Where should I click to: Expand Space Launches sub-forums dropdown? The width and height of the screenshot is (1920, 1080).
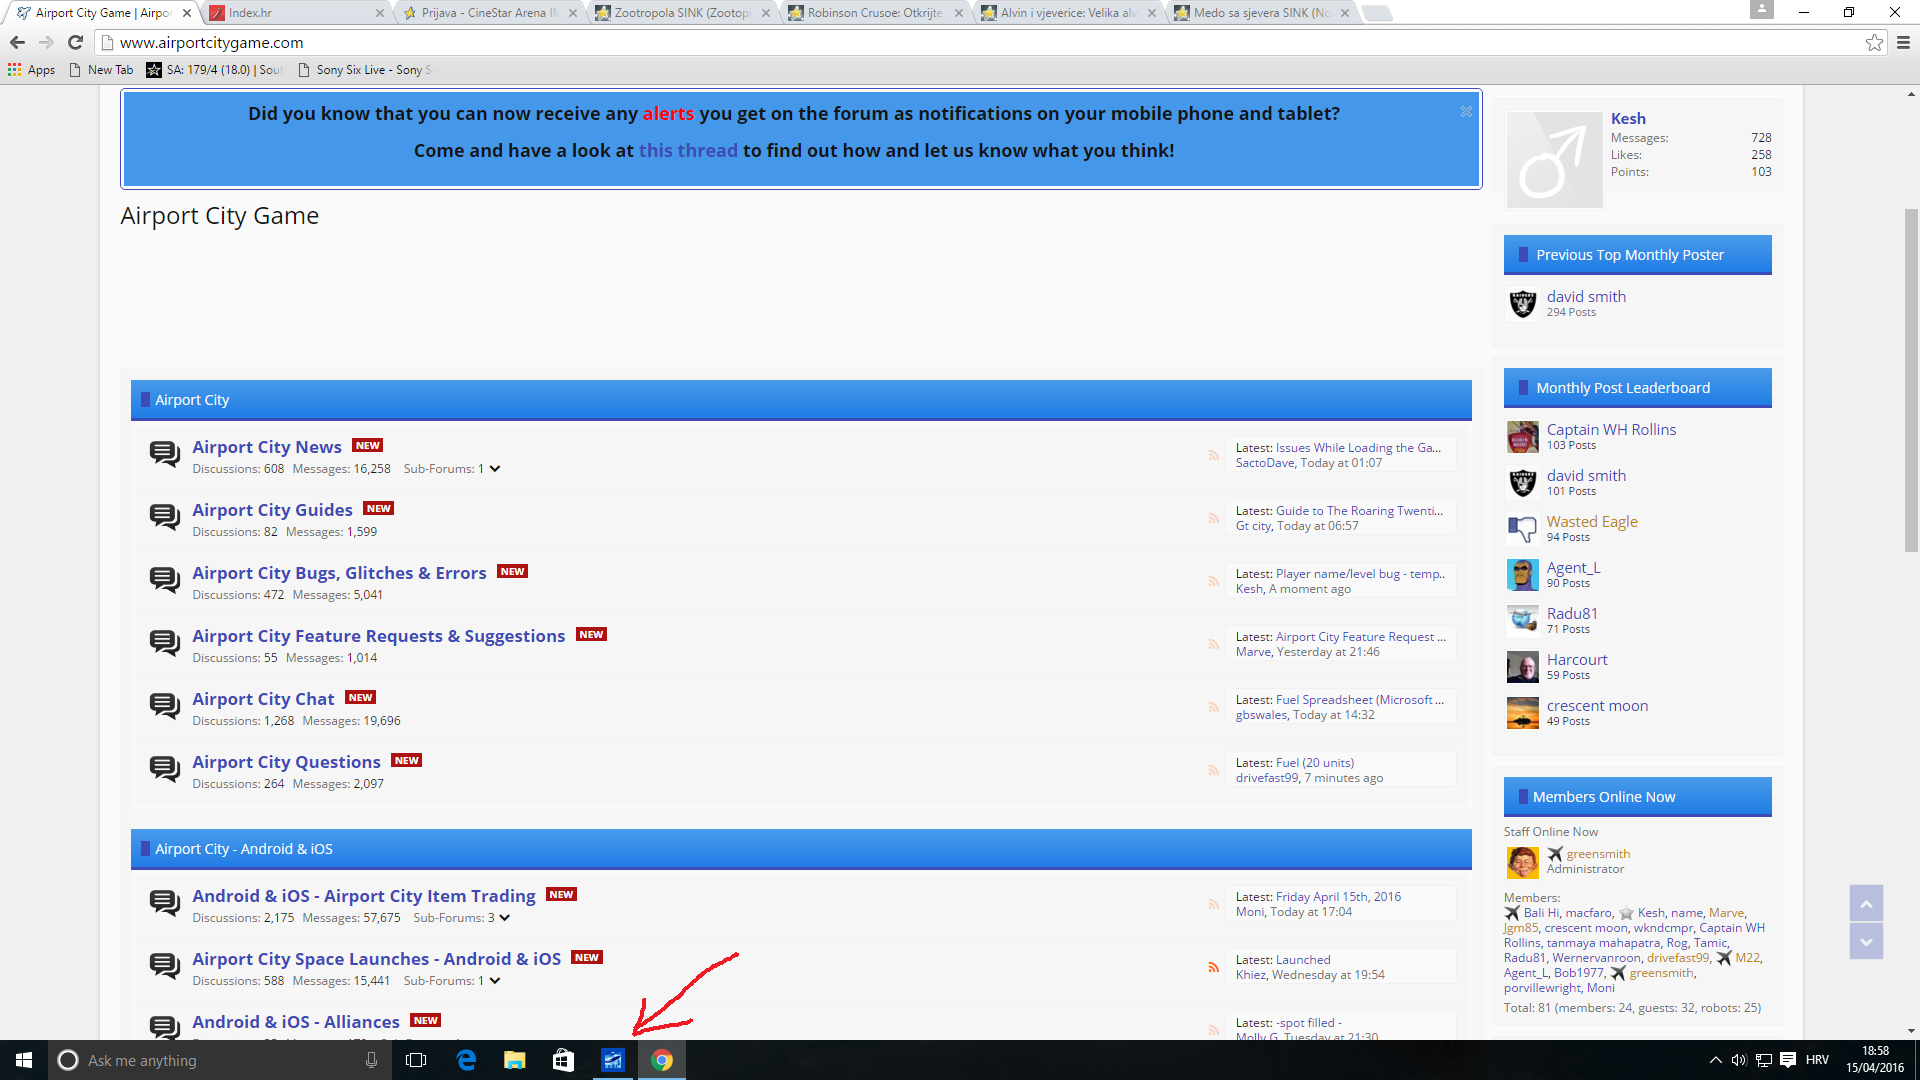[495, 981]
